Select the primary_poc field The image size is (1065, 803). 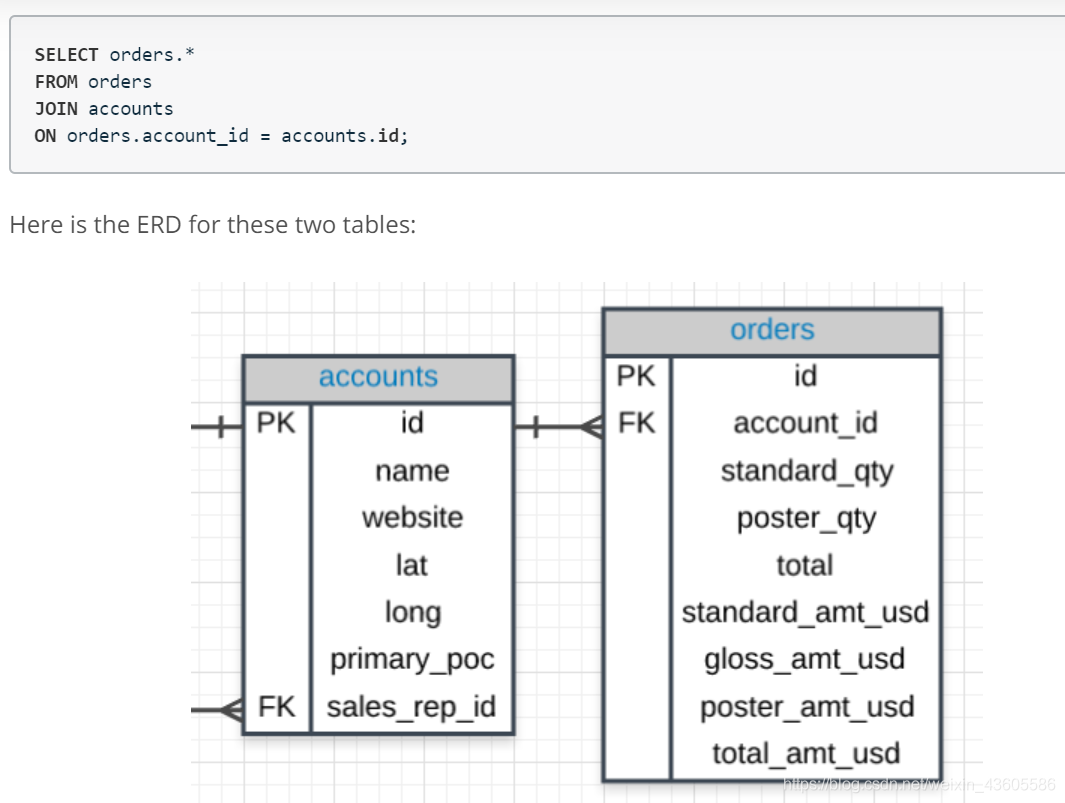coord(412,660)
